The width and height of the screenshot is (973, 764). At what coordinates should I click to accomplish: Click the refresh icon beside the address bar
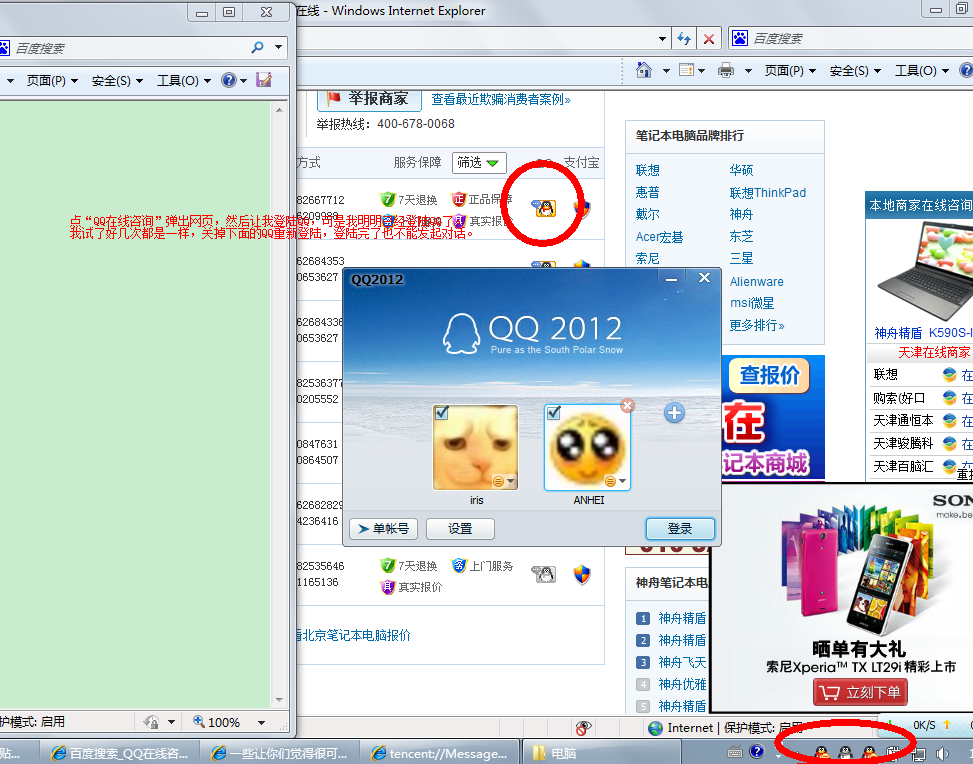pos(684,38)
